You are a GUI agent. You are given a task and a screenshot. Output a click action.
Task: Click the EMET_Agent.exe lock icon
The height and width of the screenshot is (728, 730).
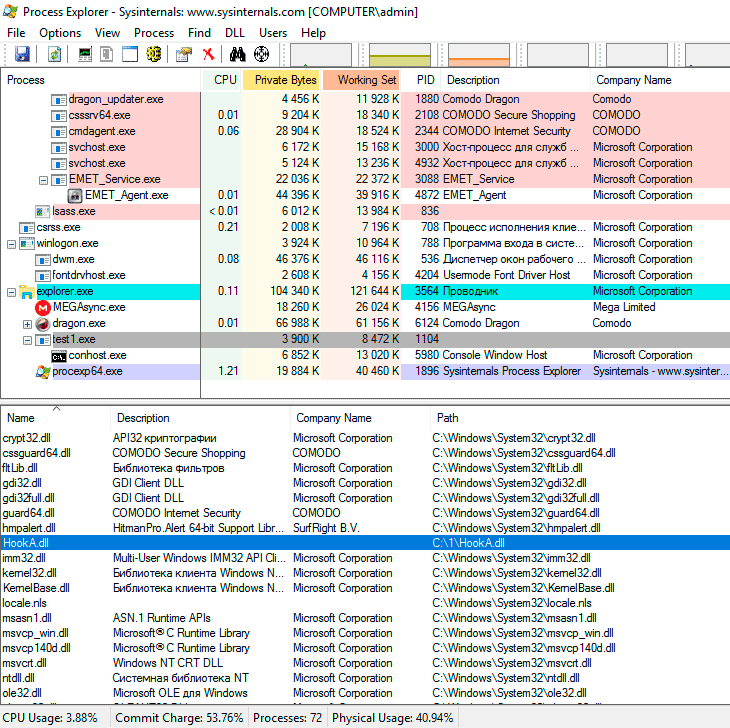(x=74, y=195)
